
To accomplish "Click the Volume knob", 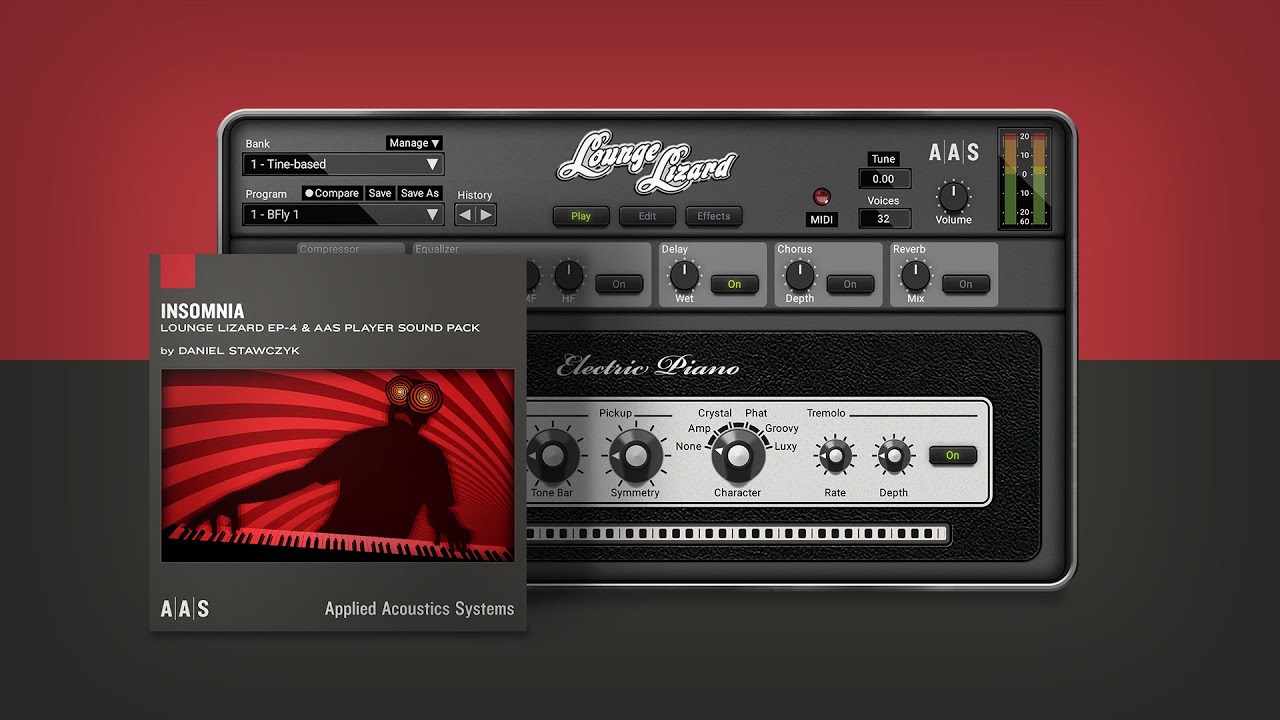I will pyautogui.click(x=954, y=196).
